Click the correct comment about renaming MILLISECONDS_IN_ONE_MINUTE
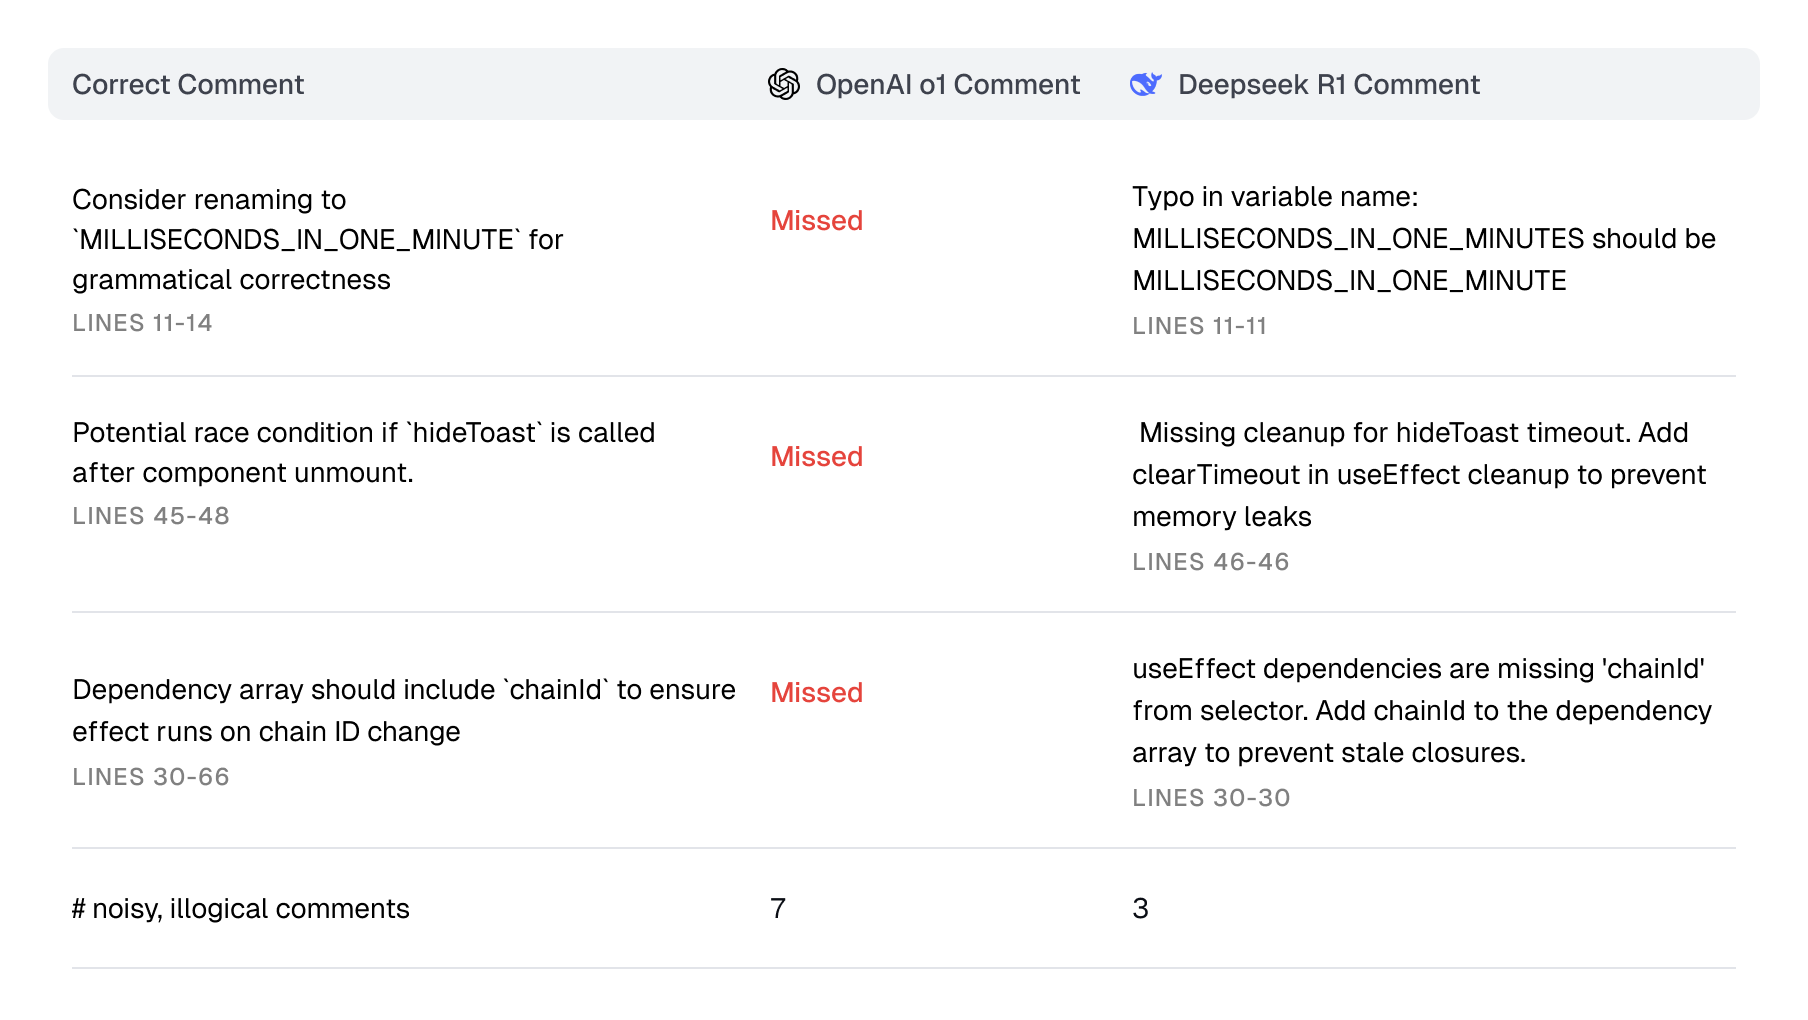 tap(318, 239)
